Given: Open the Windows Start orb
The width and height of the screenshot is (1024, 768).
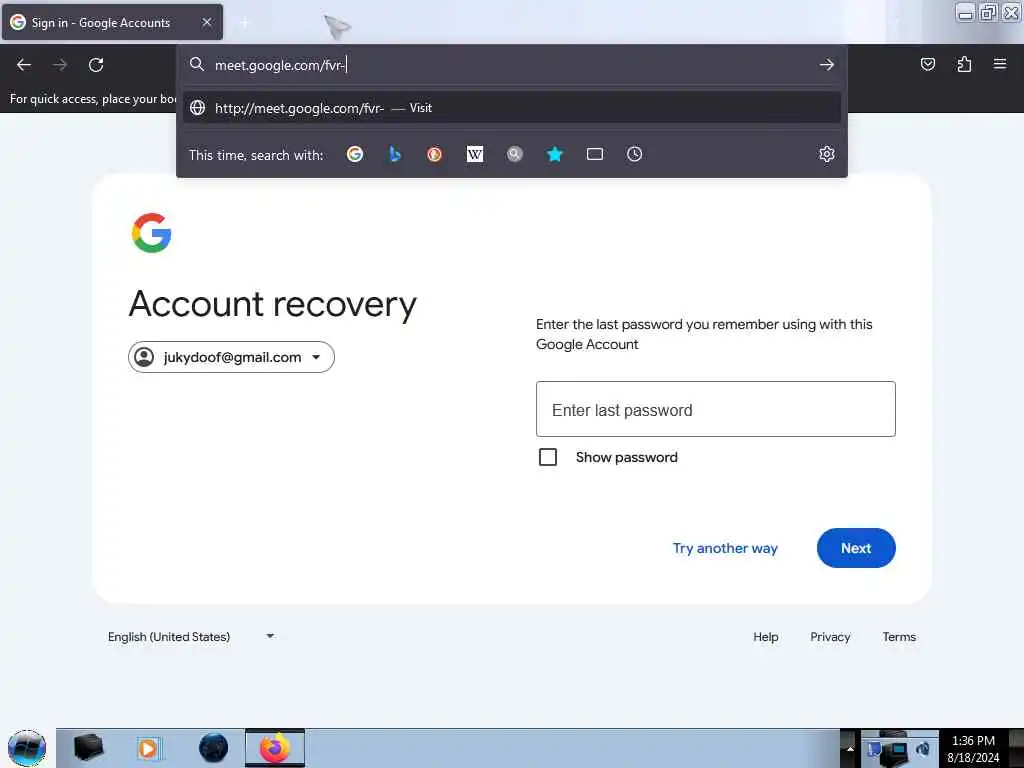Looking at the screenshot, I should click(27, 748).
